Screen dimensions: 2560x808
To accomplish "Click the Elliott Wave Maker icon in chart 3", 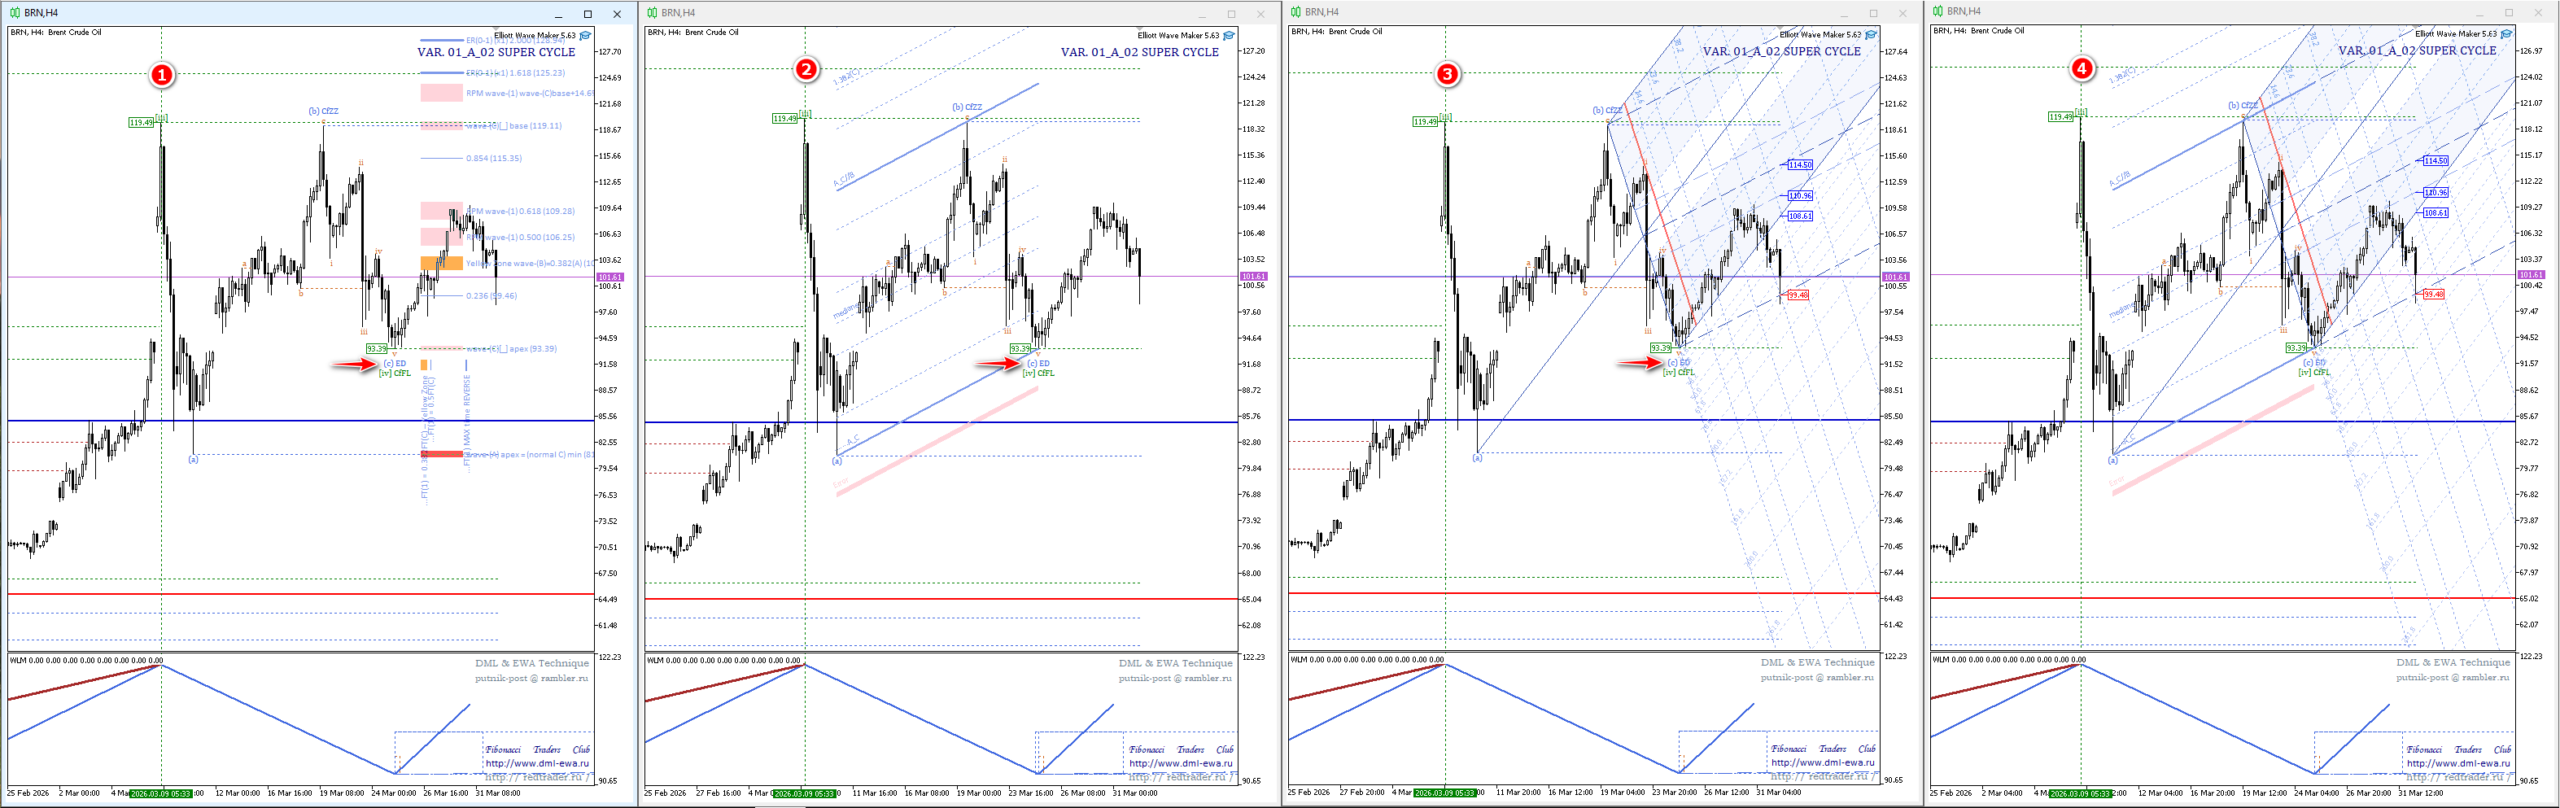I will [1870, 35].
